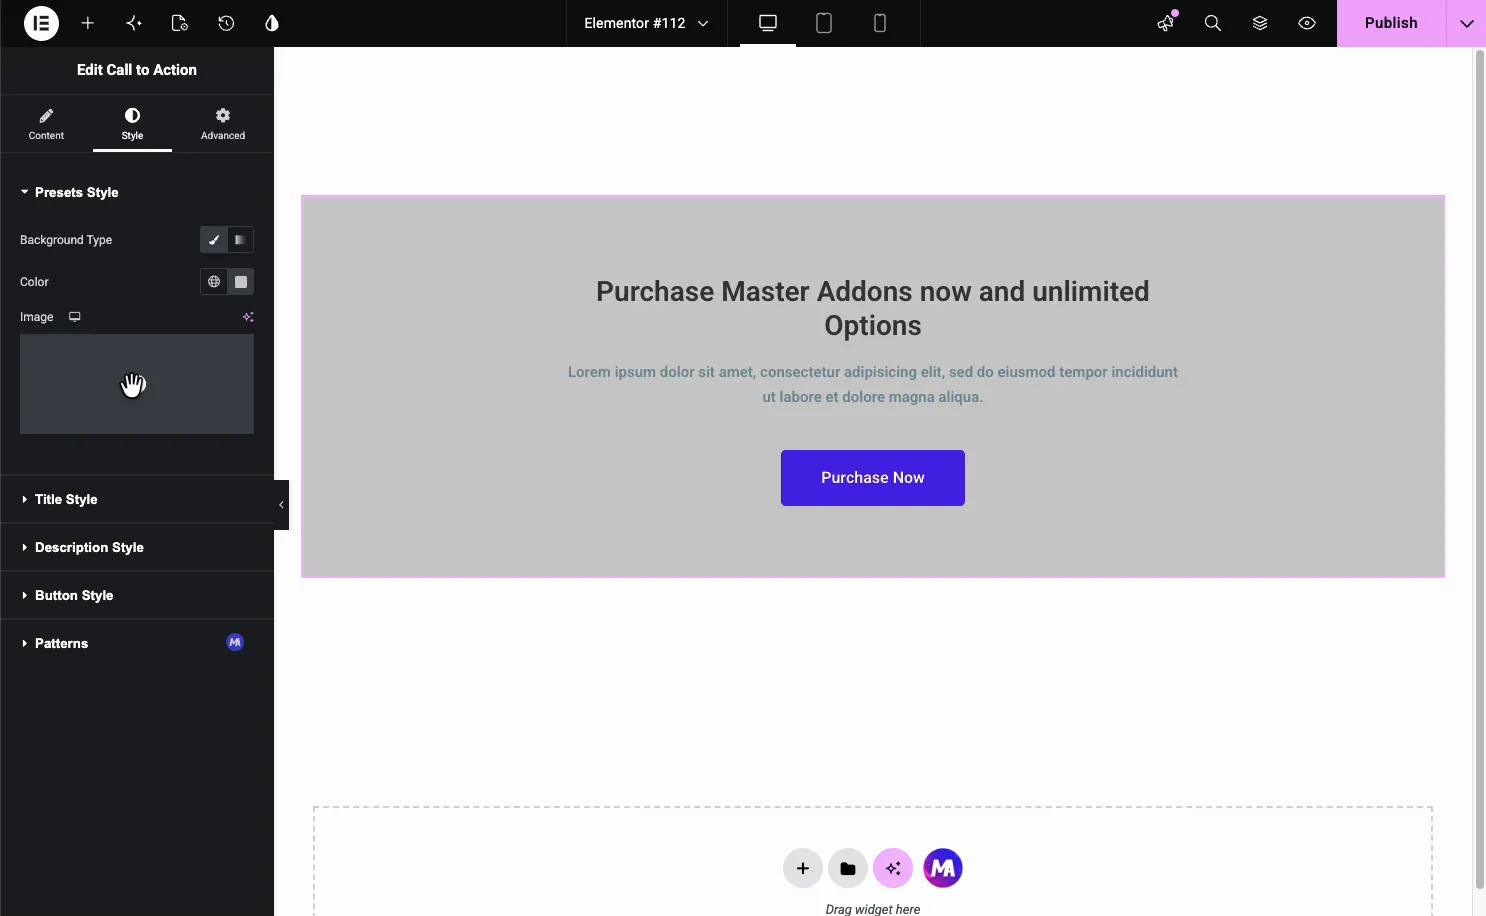Screen dimensions: 1486x916
Task: Open the Elementor #112 document dropdown
Action: click(647, 23)
